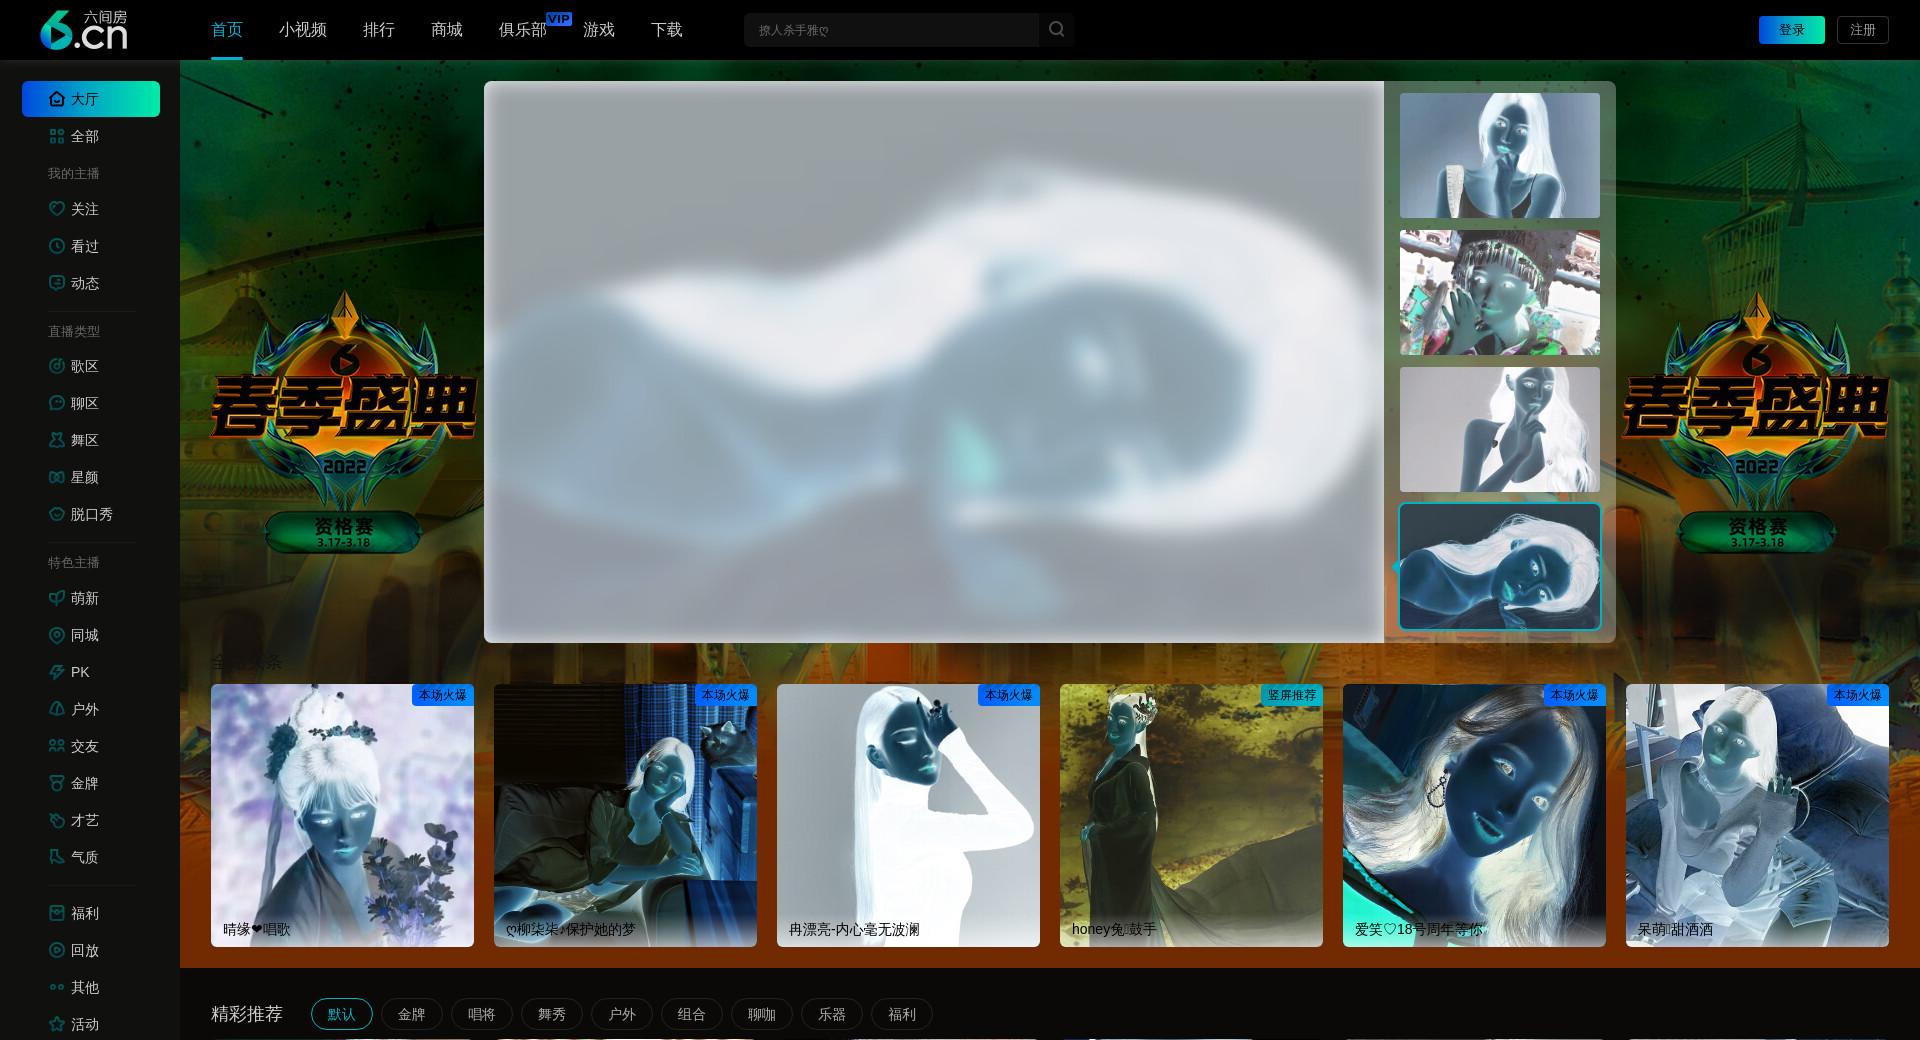Open the 小视频 navigation tab
Screen dimensions: 1920x1040
click(303, 30)
